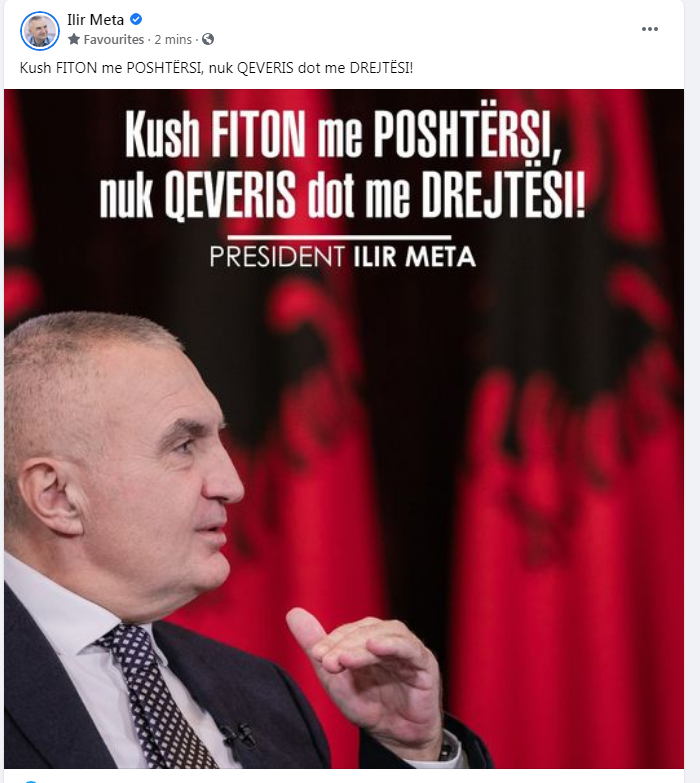Open the Ilir Meta name link
Viewport: 700px width, 783px height.
[95, 19]
